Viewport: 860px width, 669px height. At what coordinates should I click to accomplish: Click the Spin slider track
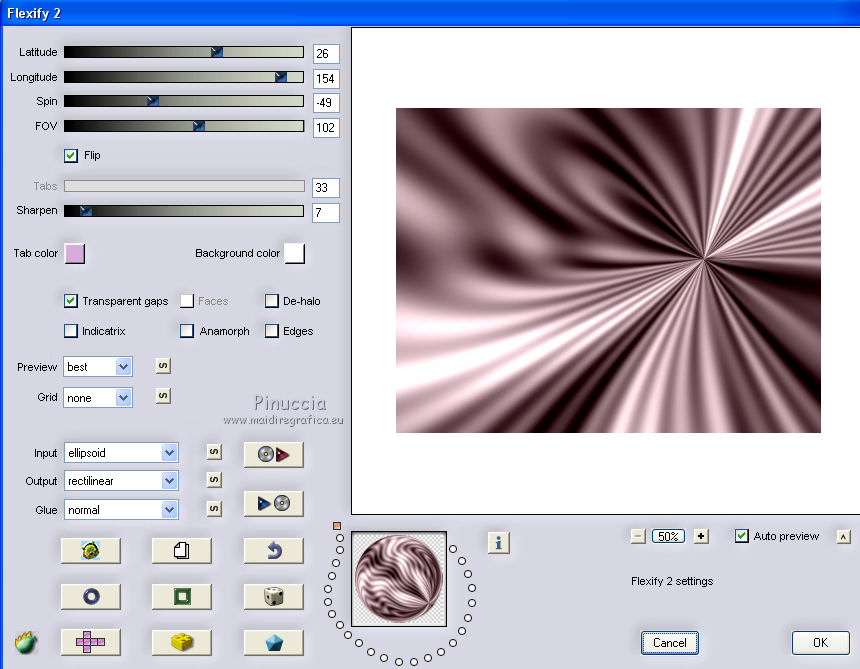[x=184, y=101]
